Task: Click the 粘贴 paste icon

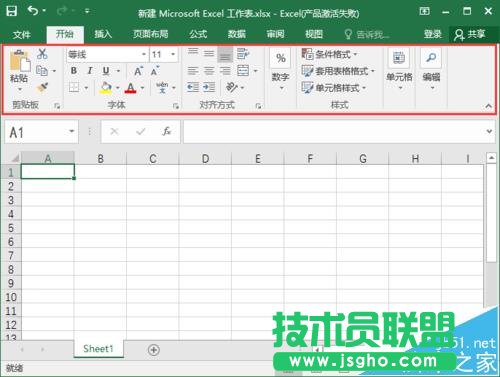Action: [20, 61]
